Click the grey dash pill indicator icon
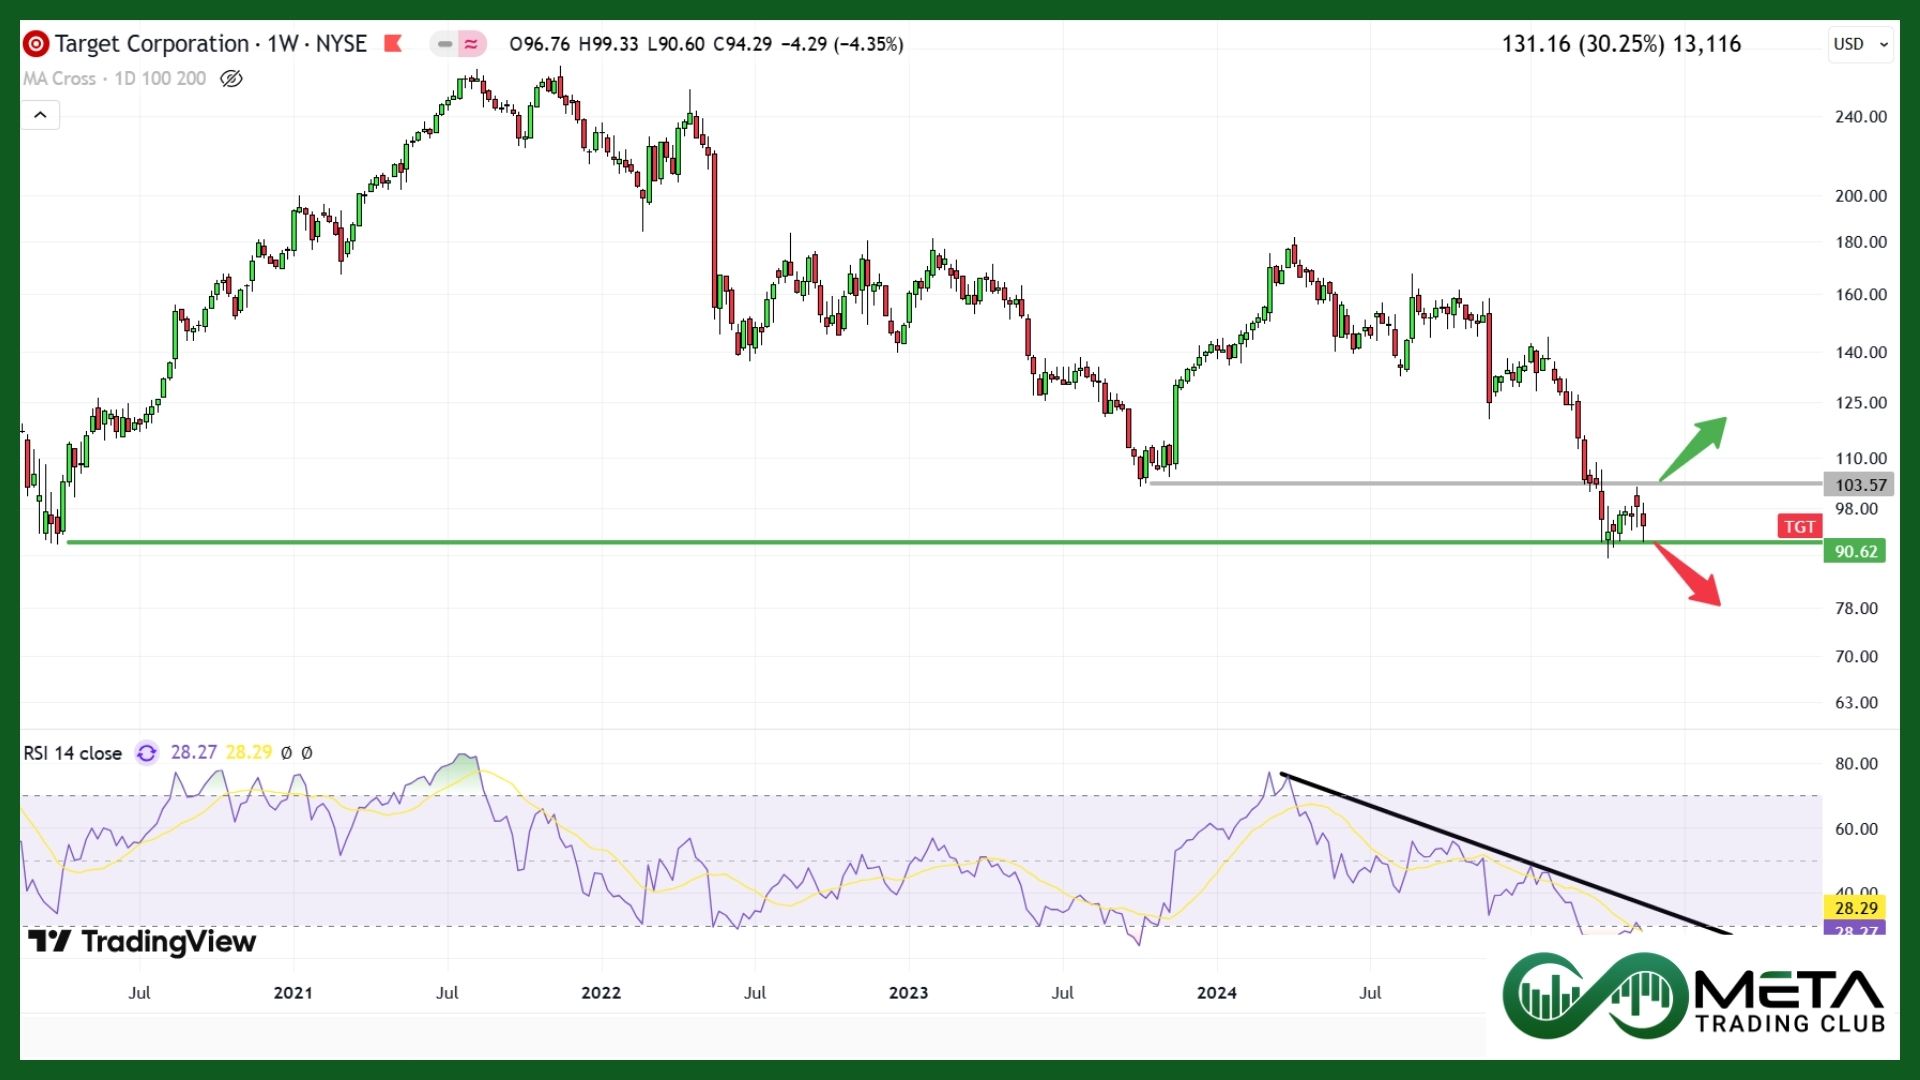This screenshot has height=1080, width=1920. pos(444,44)
